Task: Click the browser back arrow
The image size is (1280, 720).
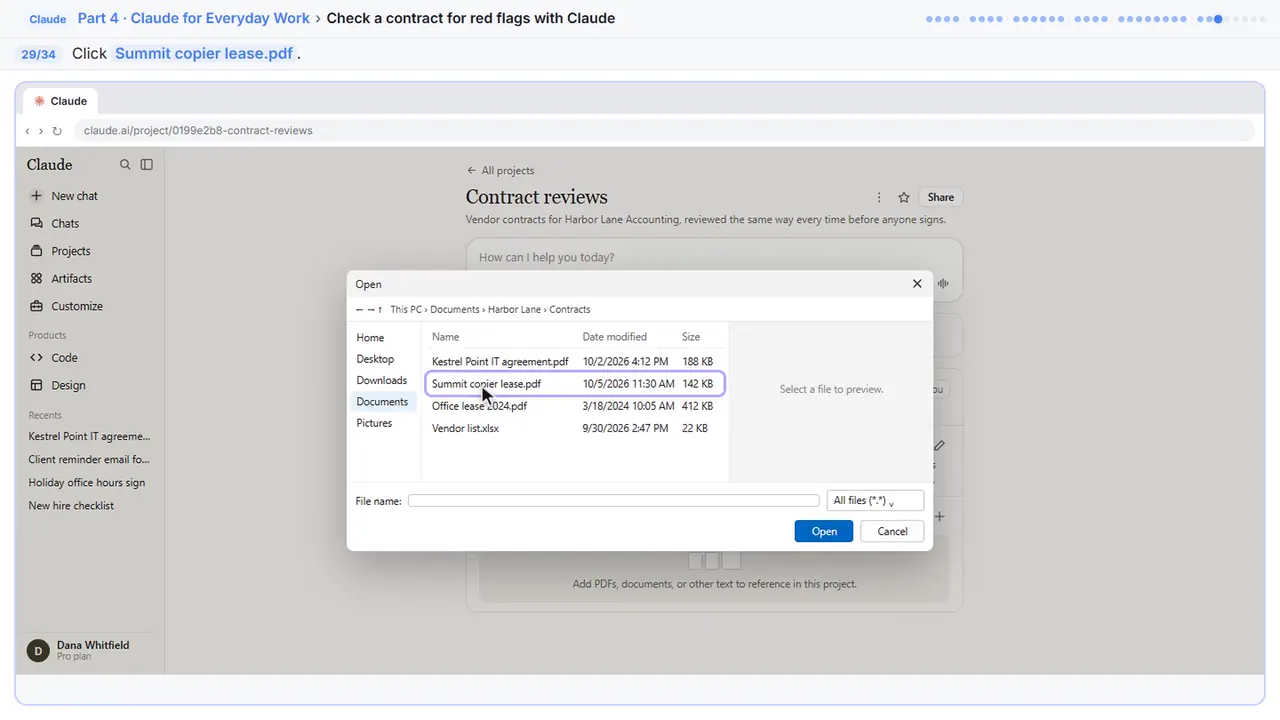Action: (x=27, y=131)
